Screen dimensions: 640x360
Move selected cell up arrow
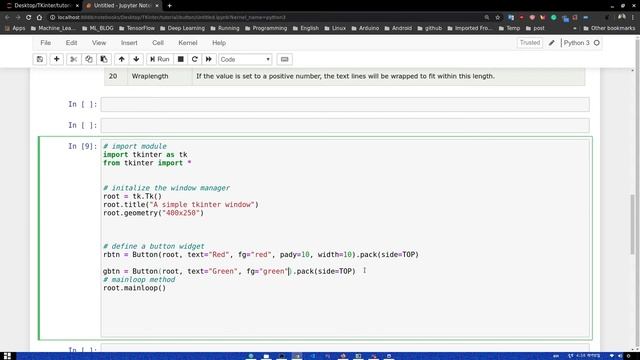click(121, 59)
